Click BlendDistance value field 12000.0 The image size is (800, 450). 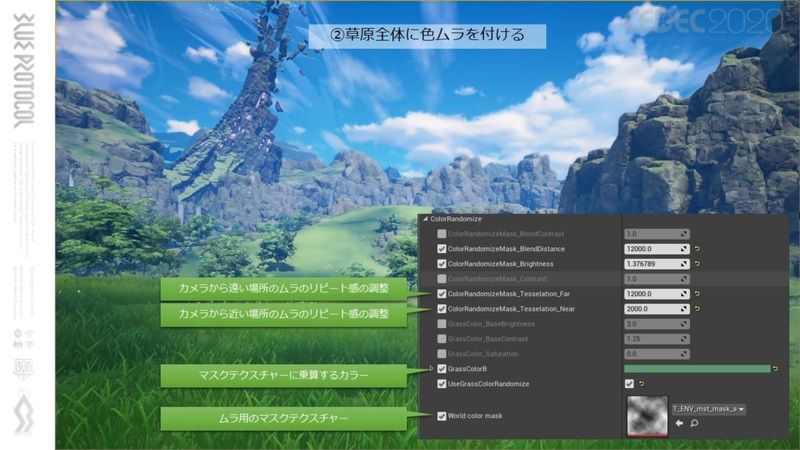pyautogui.click(x=657, y=249)
